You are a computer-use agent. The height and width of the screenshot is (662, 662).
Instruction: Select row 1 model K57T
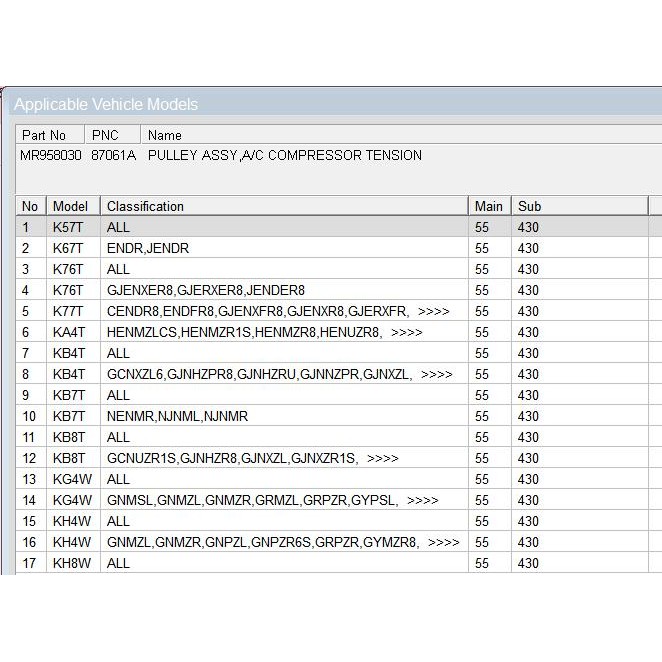click(68, 227)
